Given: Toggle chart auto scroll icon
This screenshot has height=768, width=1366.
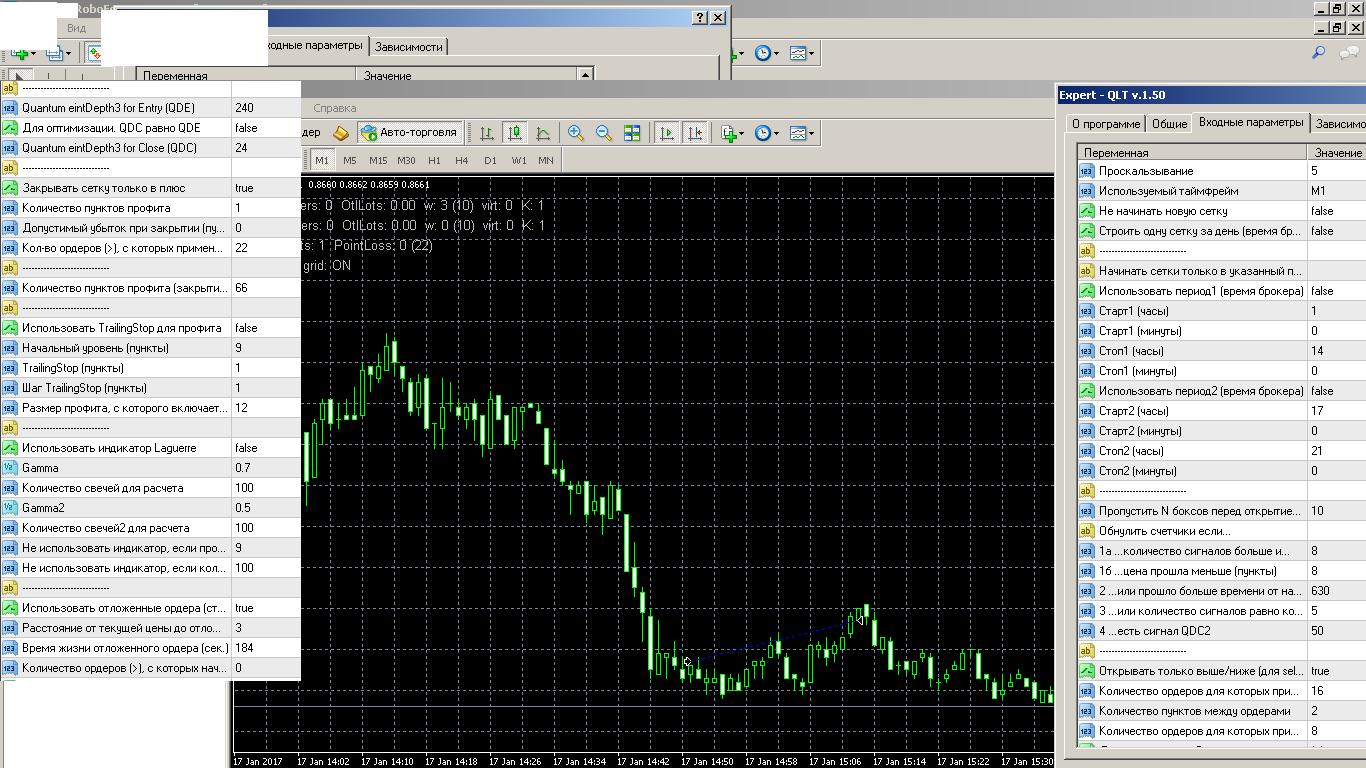Looking at the screenshot, I should coord(667,133).
